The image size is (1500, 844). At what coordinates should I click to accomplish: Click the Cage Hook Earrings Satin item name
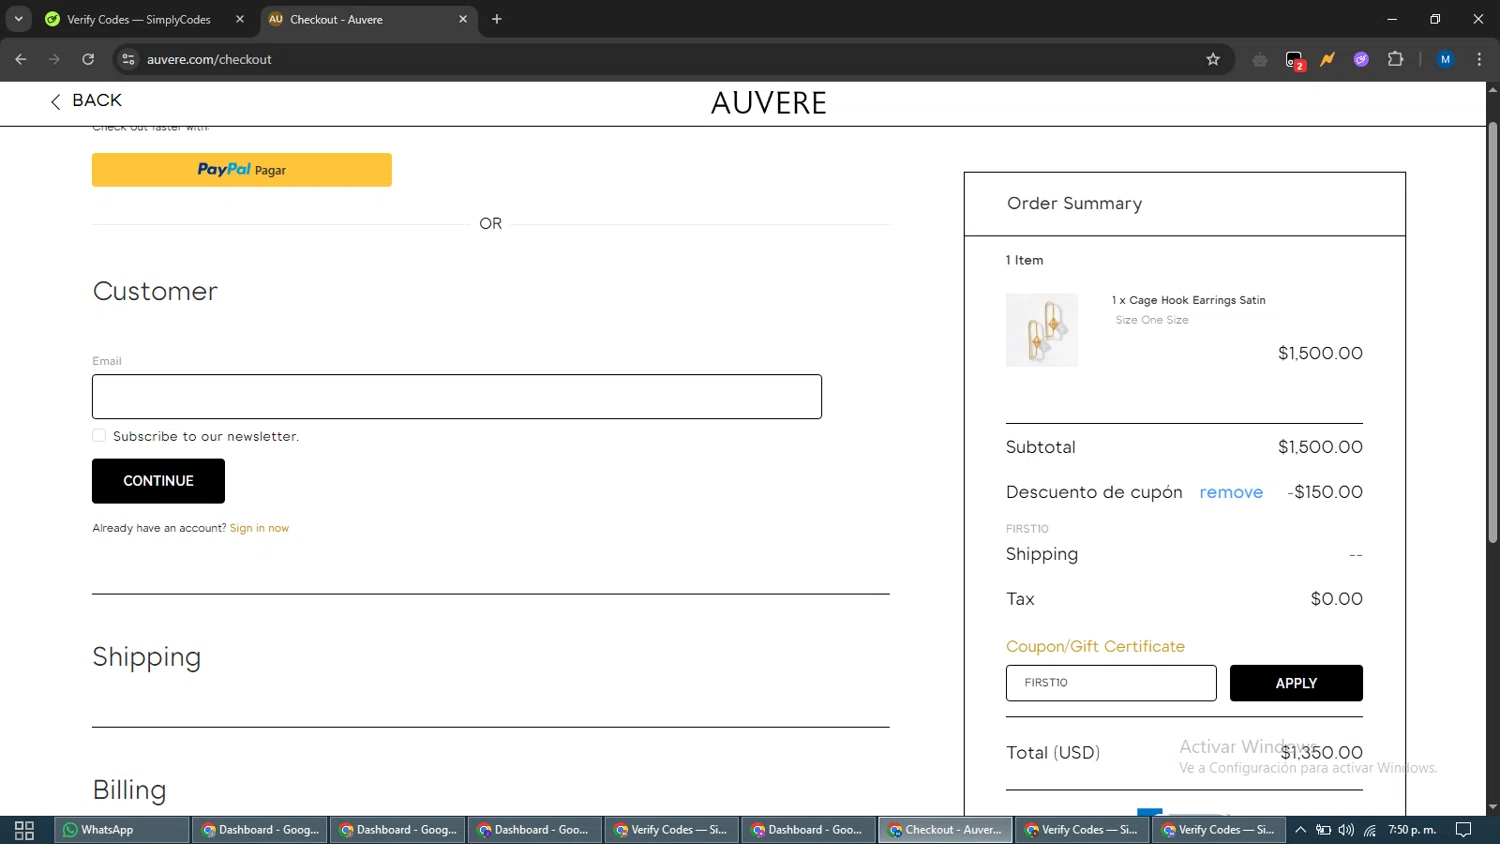(x=1188, y=300)
